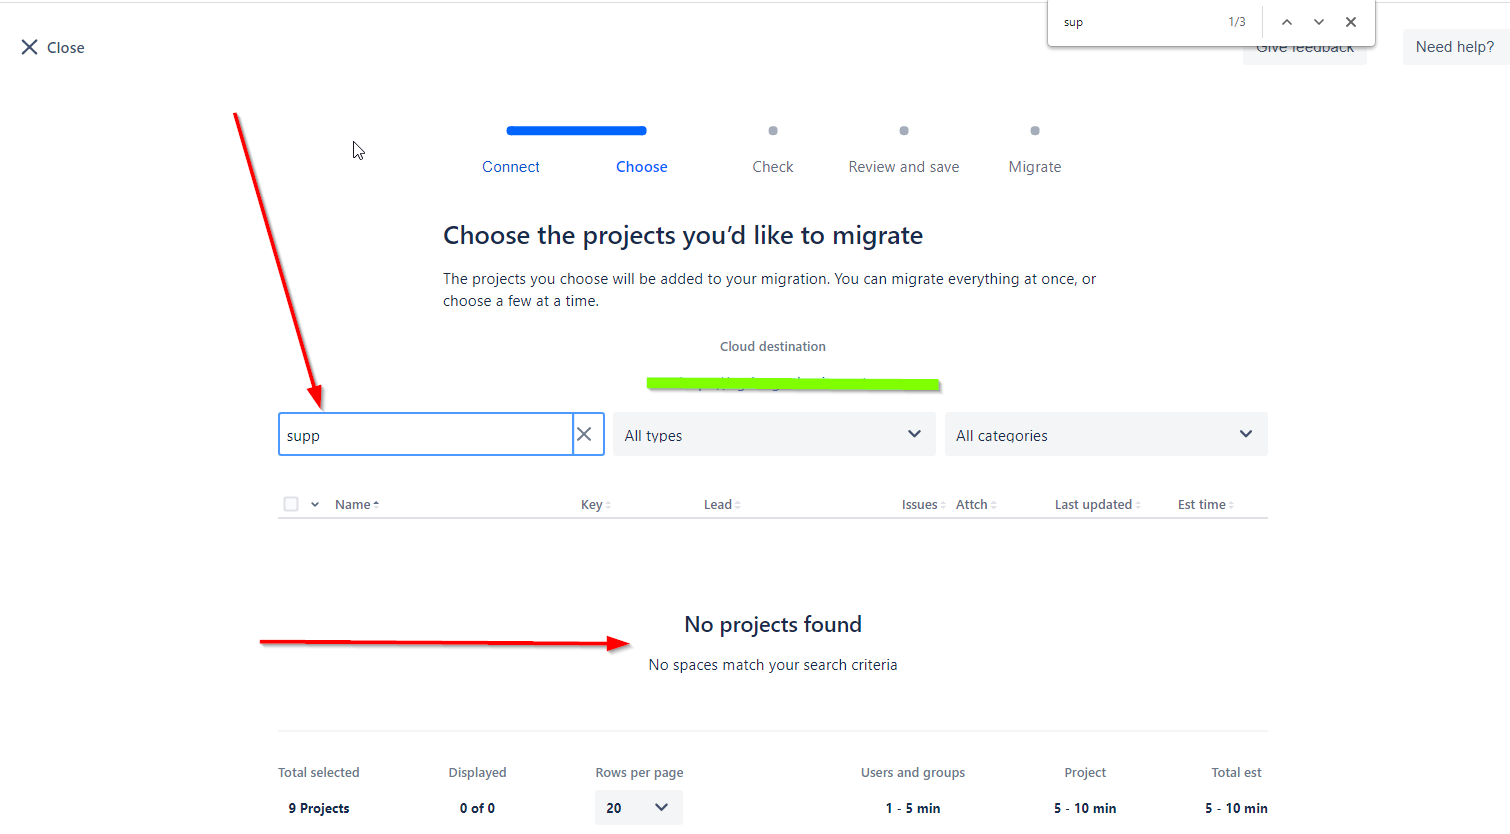Click the 0 of 0 displayed count

click(477, 808)
